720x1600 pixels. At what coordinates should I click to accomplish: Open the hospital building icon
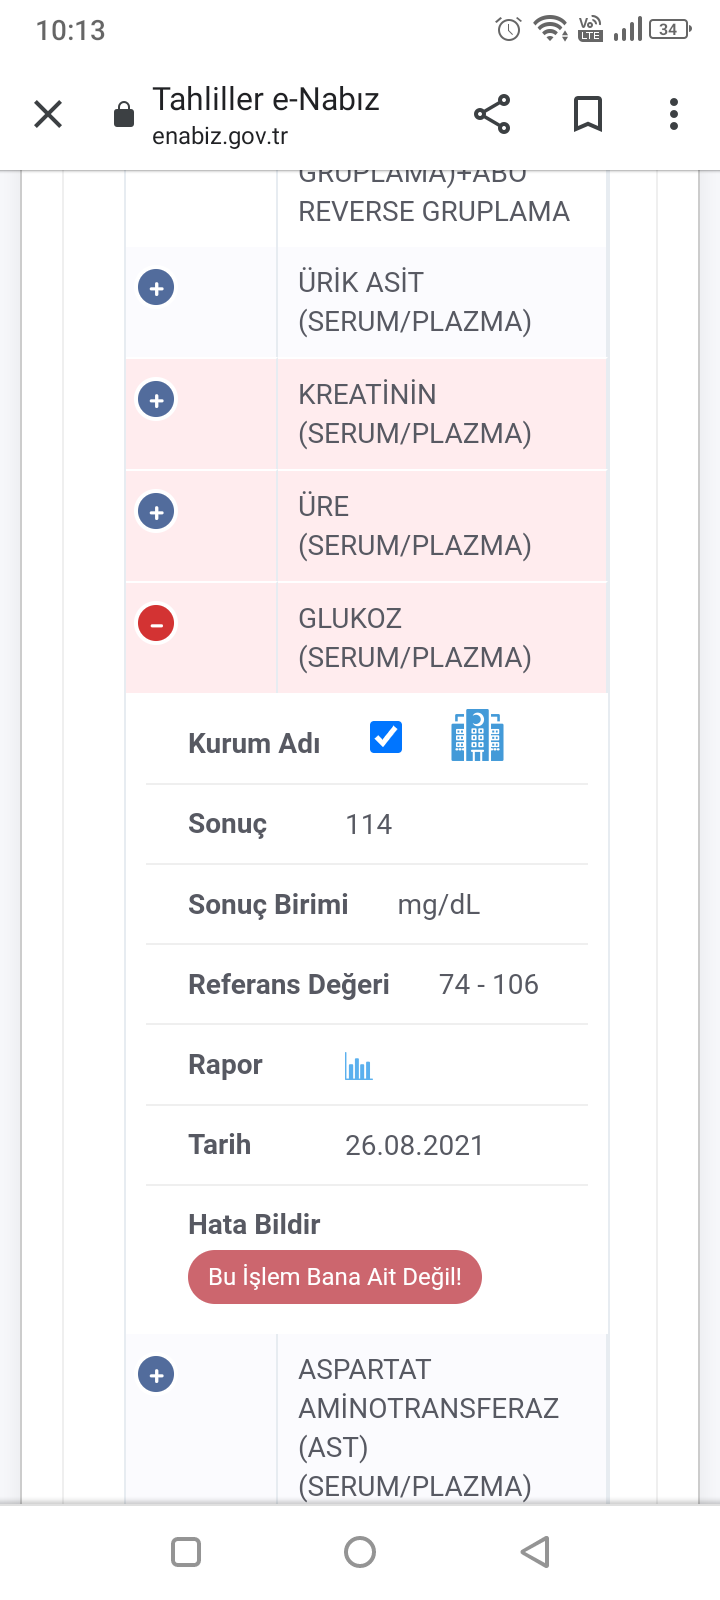coord(477,737)
